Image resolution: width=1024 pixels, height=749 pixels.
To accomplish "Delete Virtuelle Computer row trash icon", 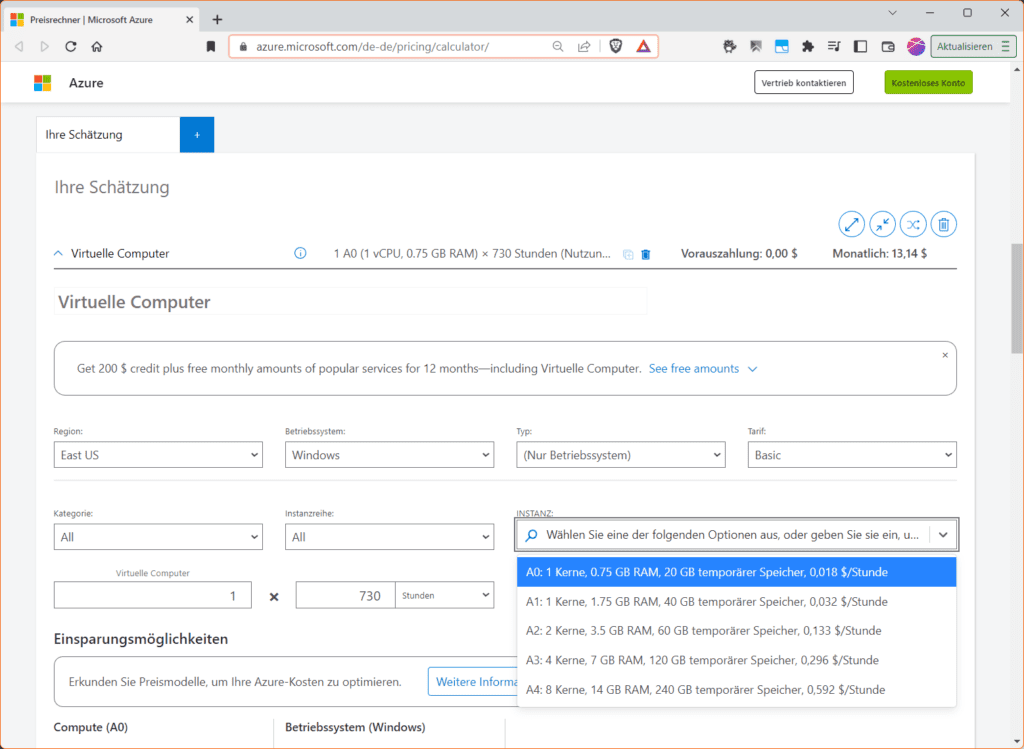I will click(x=646, y=254).
